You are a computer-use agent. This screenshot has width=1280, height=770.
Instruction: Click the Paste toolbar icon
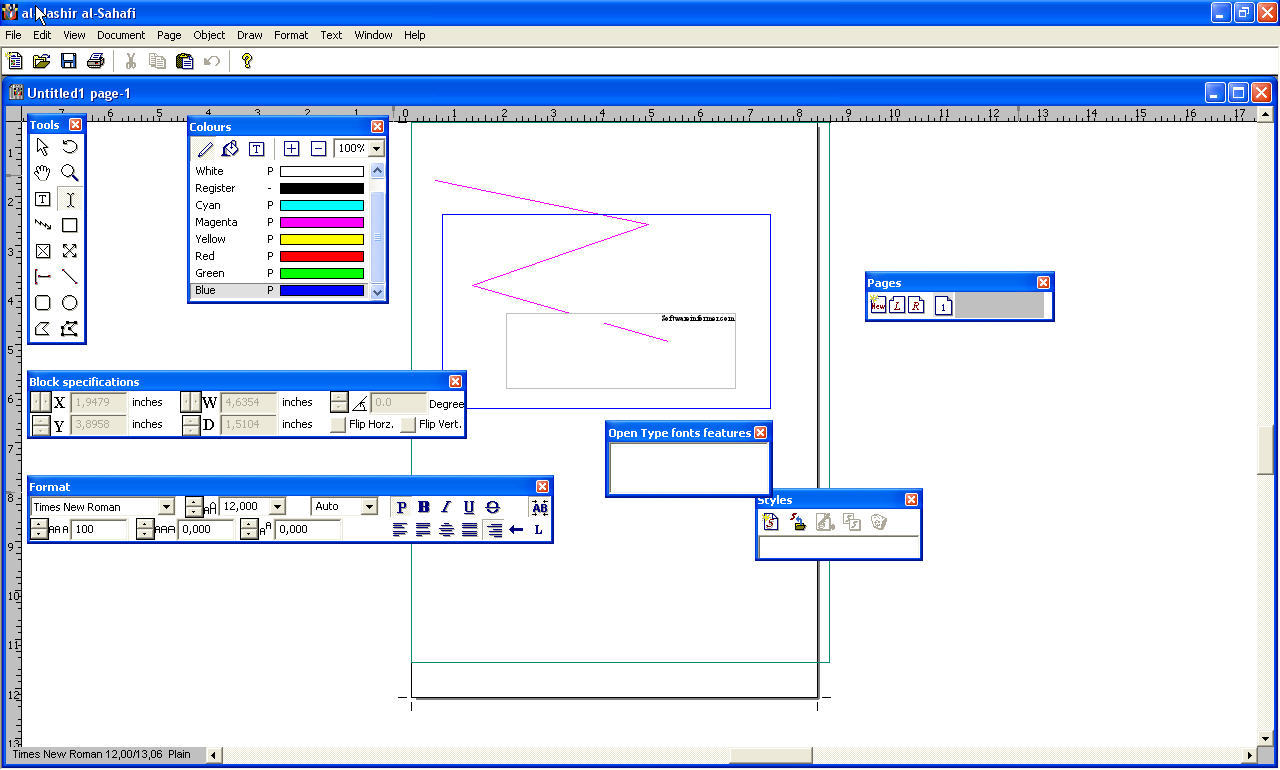(184, 61)
